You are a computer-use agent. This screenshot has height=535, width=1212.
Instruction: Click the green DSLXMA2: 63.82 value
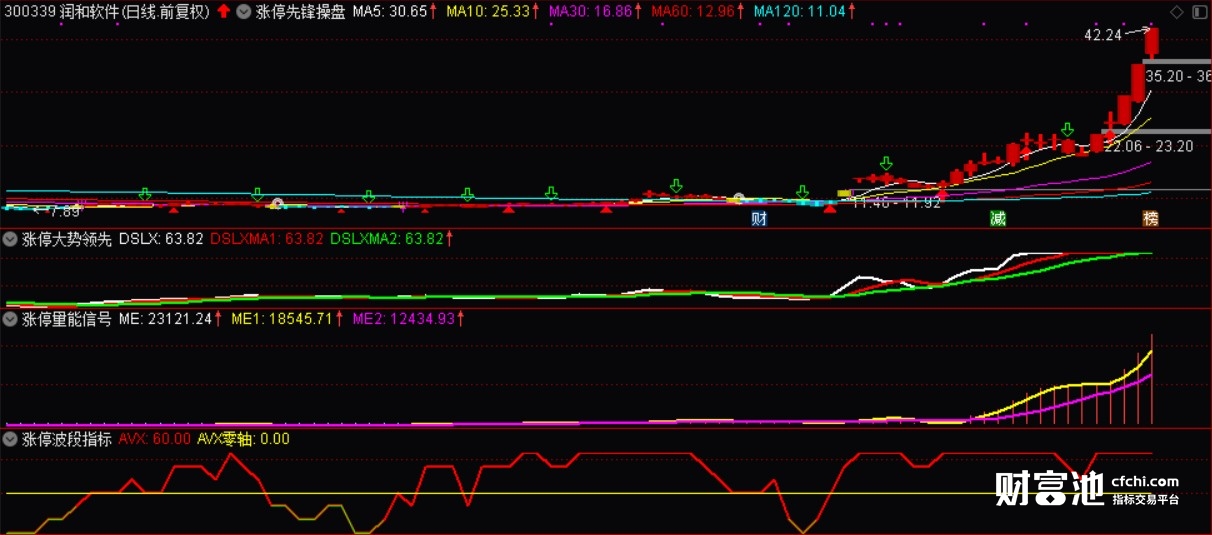(386, 239)
